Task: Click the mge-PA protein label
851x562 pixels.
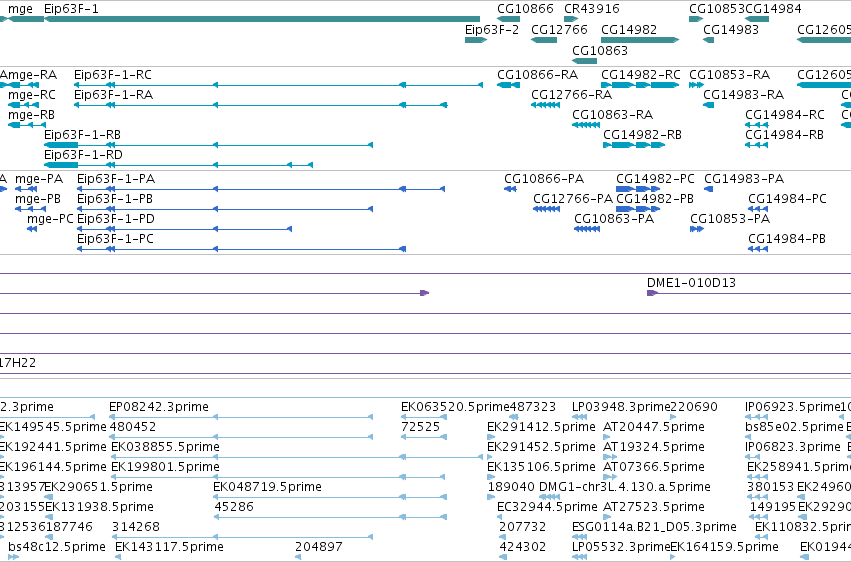Action: [39, 179]
